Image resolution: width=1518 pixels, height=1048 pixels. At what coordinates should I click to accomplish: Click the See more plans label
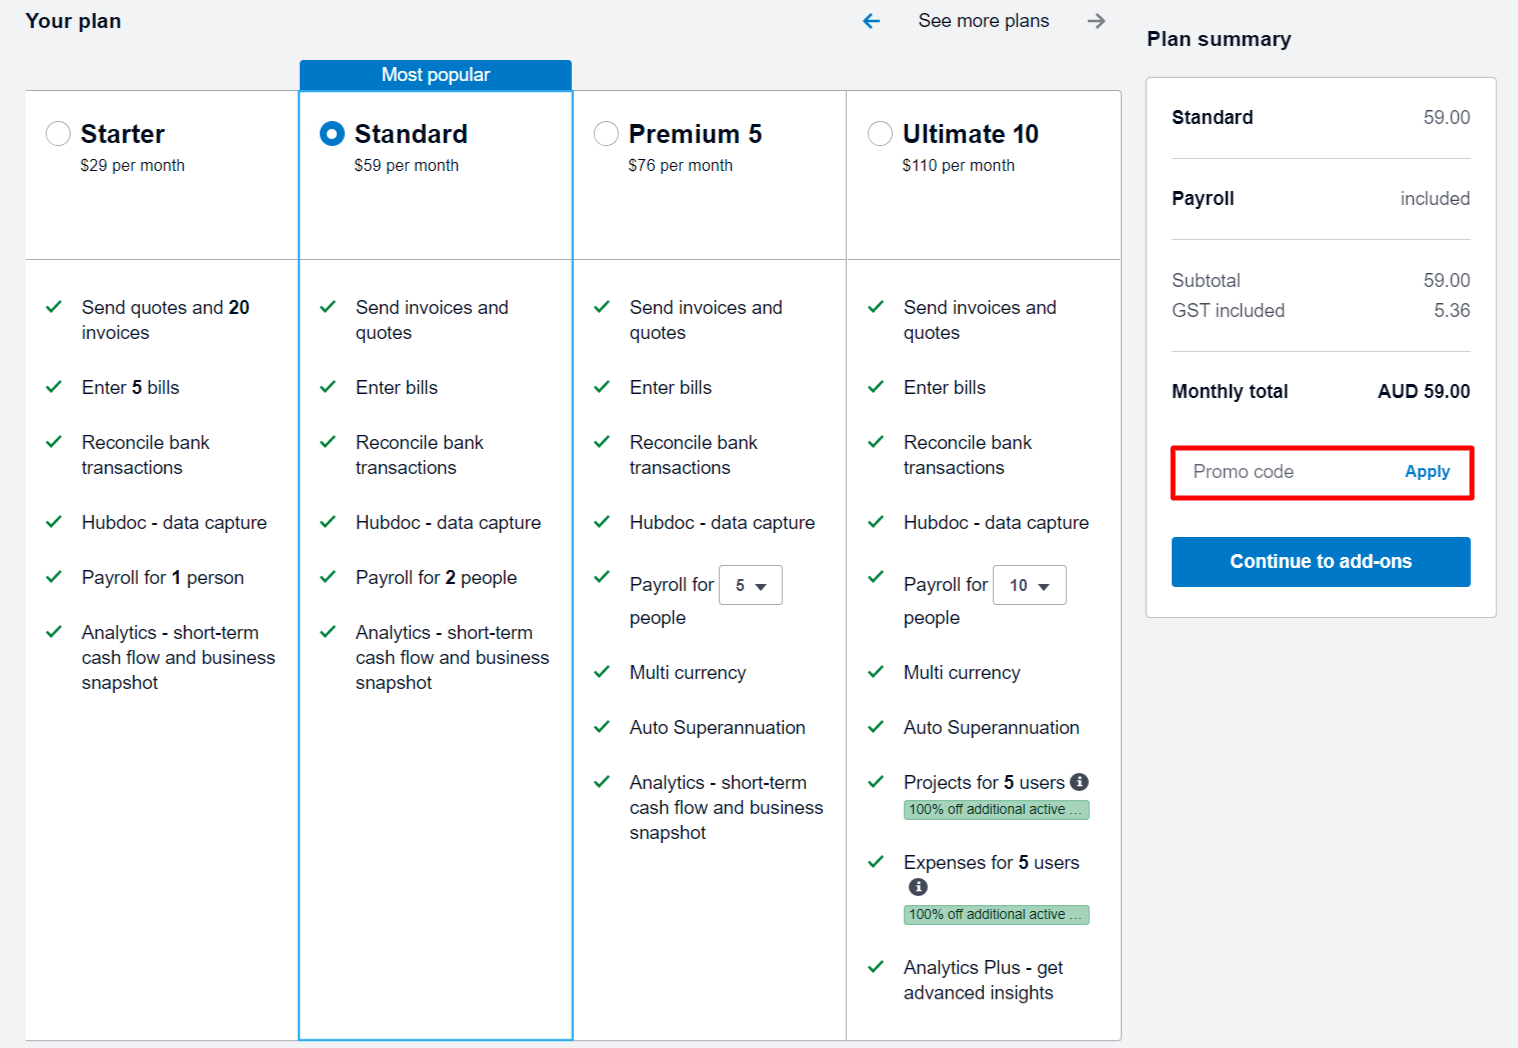(x=983, y=20)
